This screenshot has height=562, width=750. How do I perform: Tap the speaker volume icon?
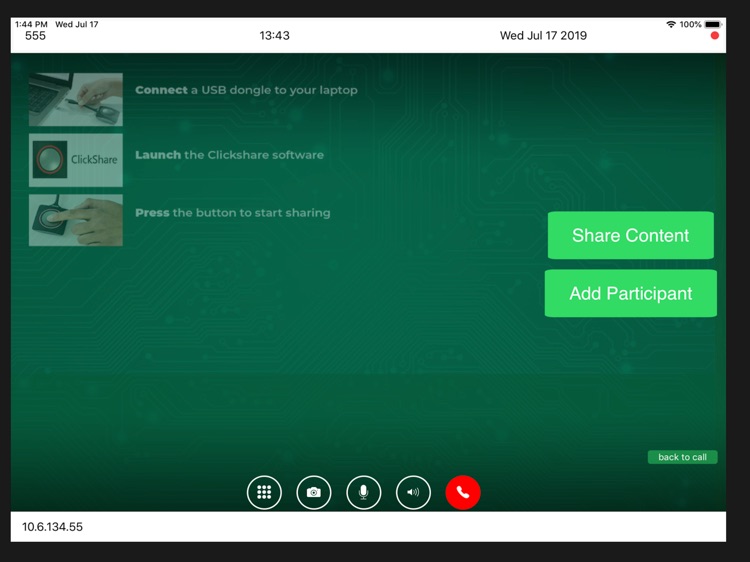click(x=413, y=492)
